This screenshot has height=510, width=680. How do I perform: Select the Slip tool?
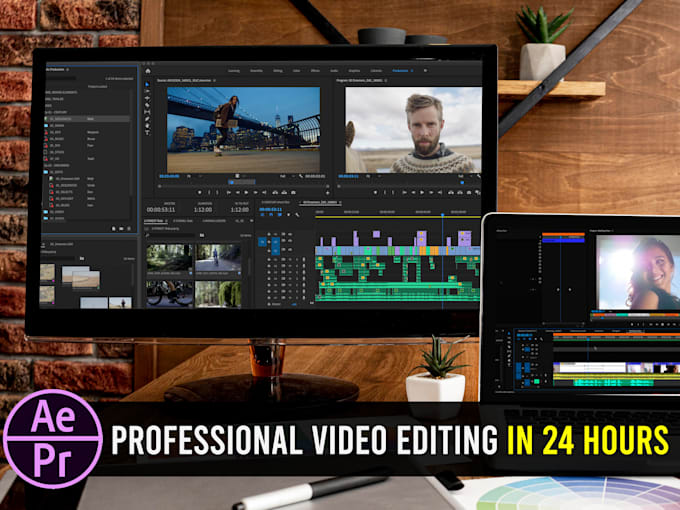click(x=147, y=112)
